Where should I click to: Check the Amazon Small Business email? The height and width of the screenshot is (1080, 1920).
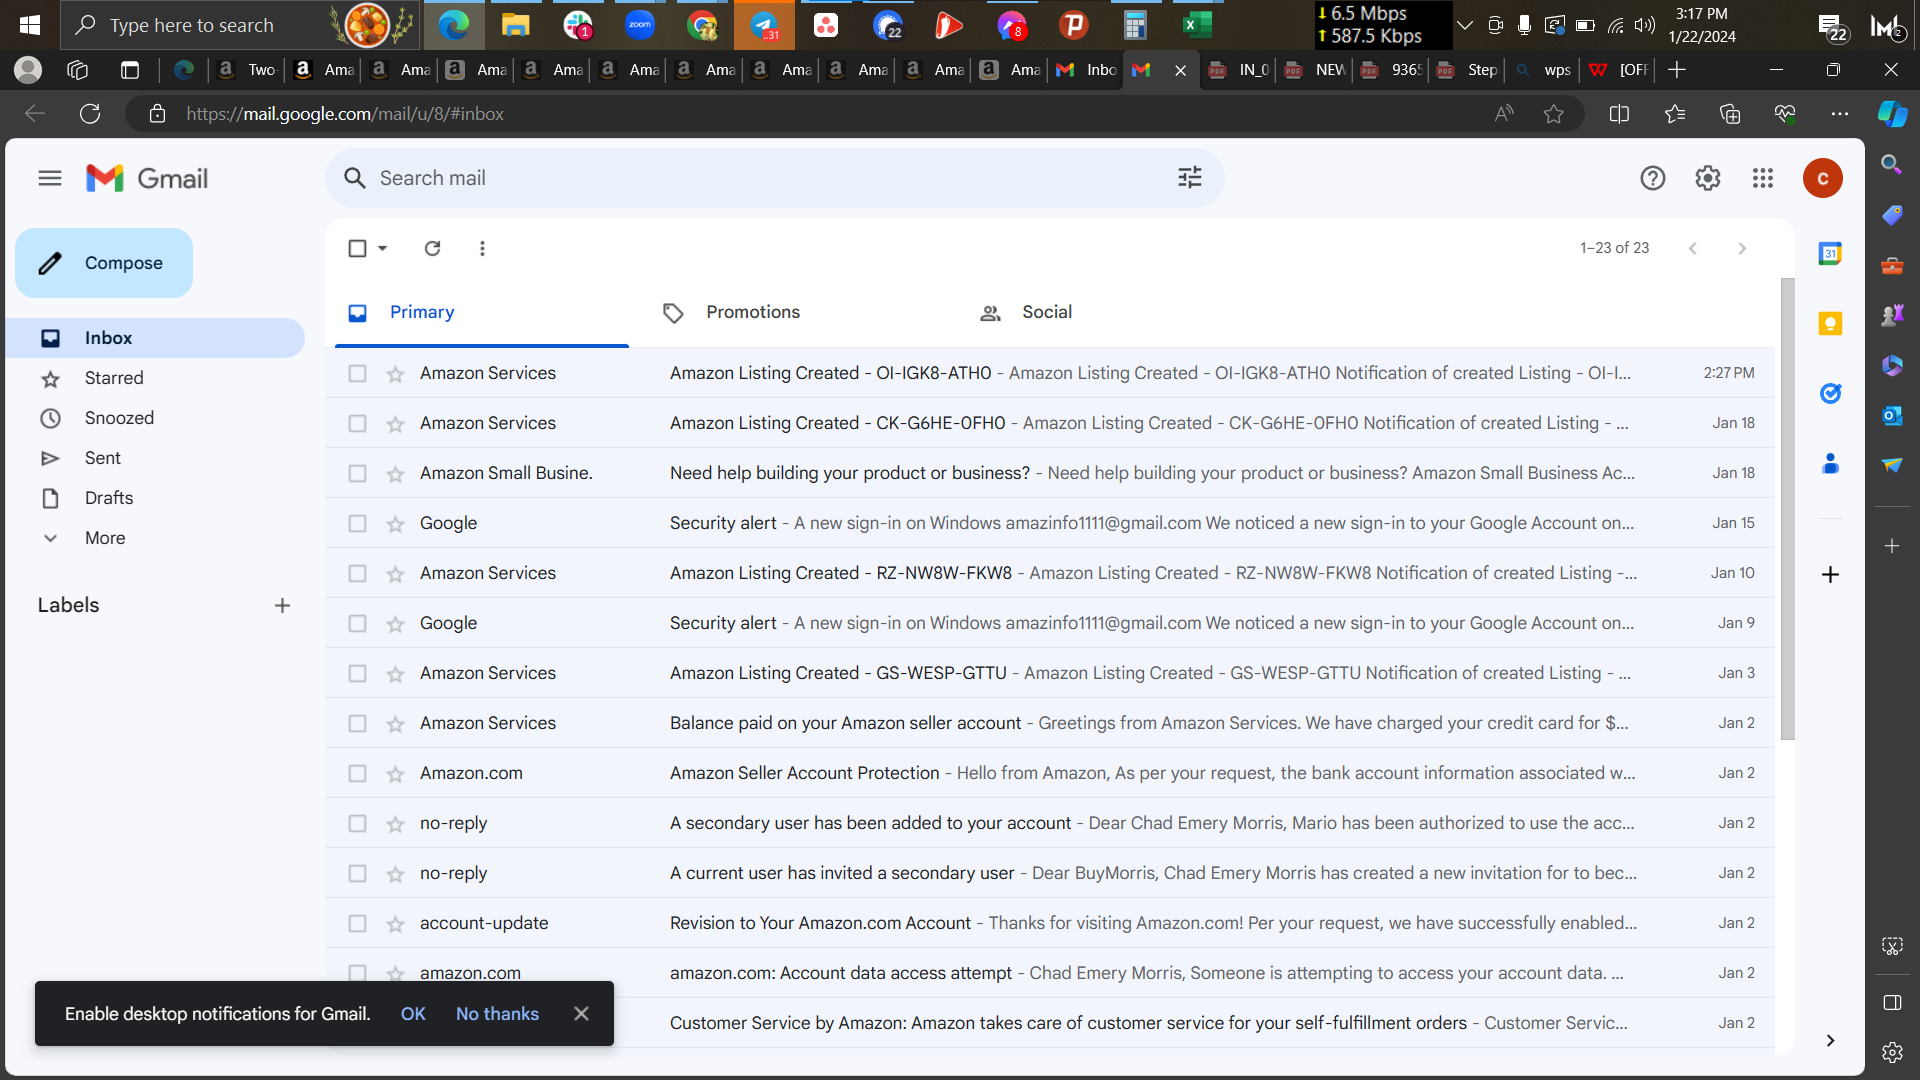pyautogui.click(x=357, y=473)
